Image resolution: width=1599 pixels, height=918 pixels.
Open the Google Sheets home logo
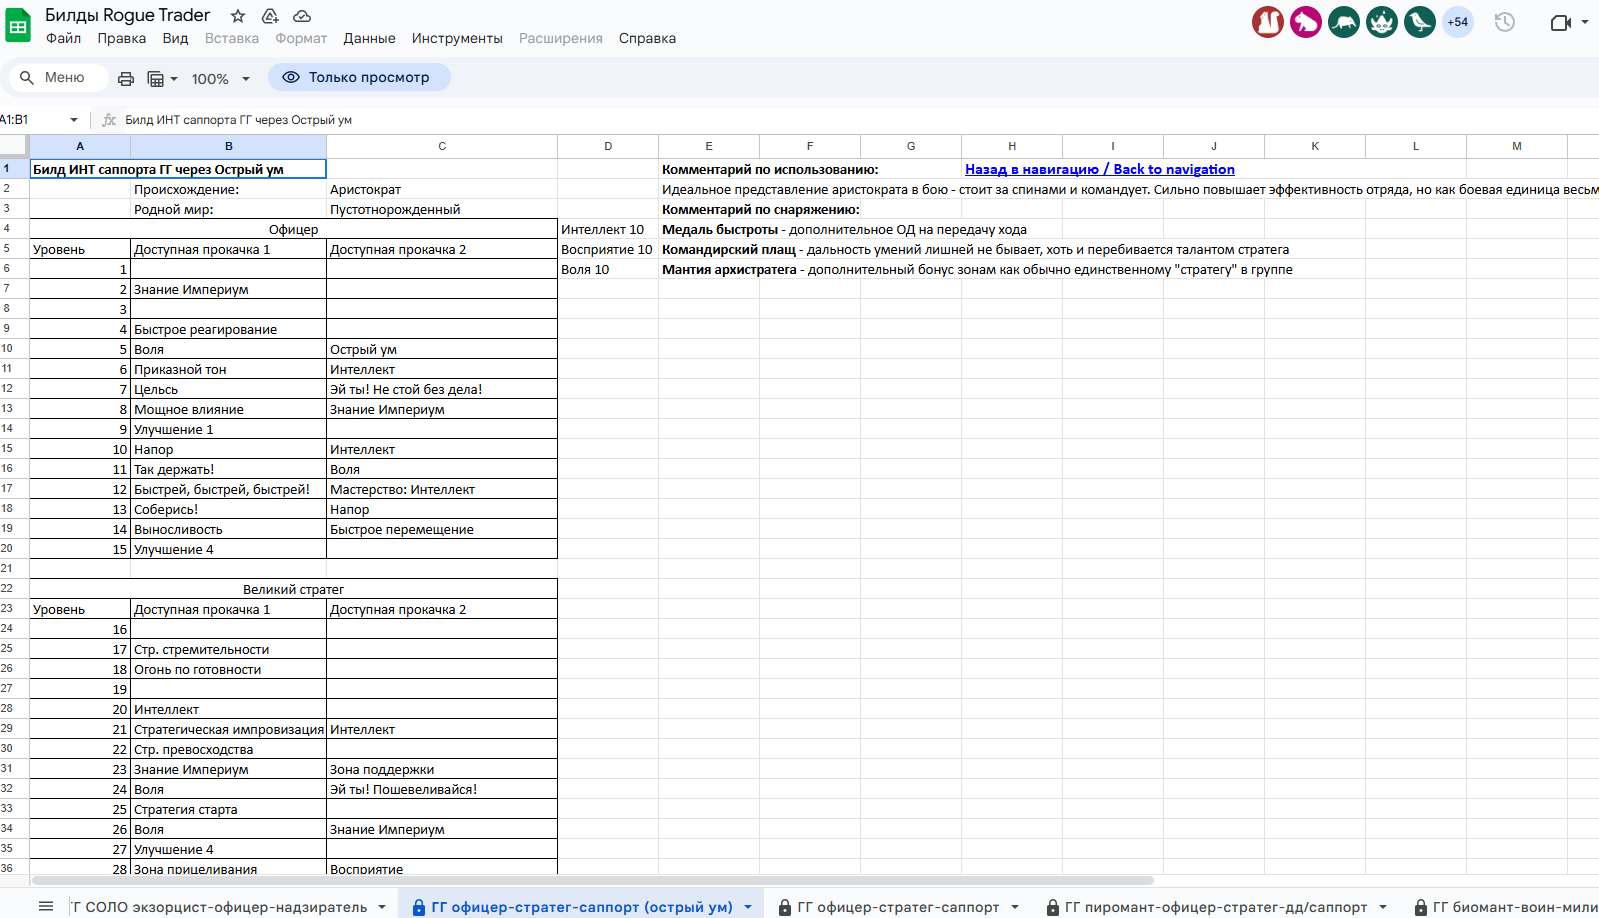click(19, 26)
